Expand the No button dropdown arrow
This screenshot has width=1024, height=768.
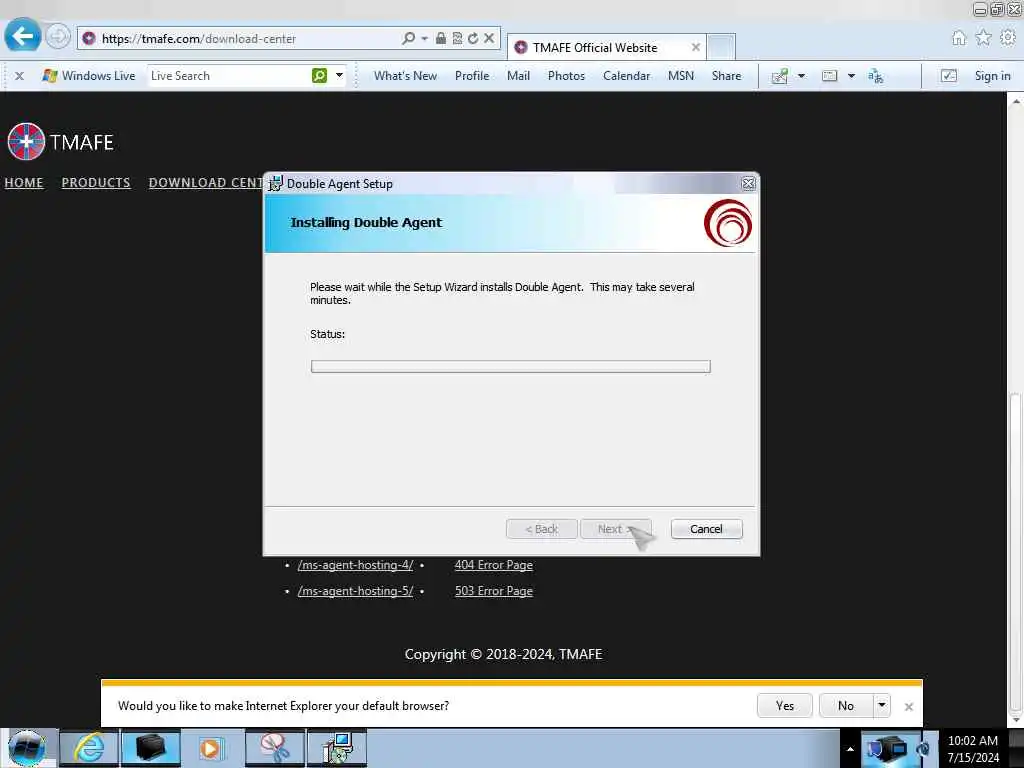tap(882, 705)
